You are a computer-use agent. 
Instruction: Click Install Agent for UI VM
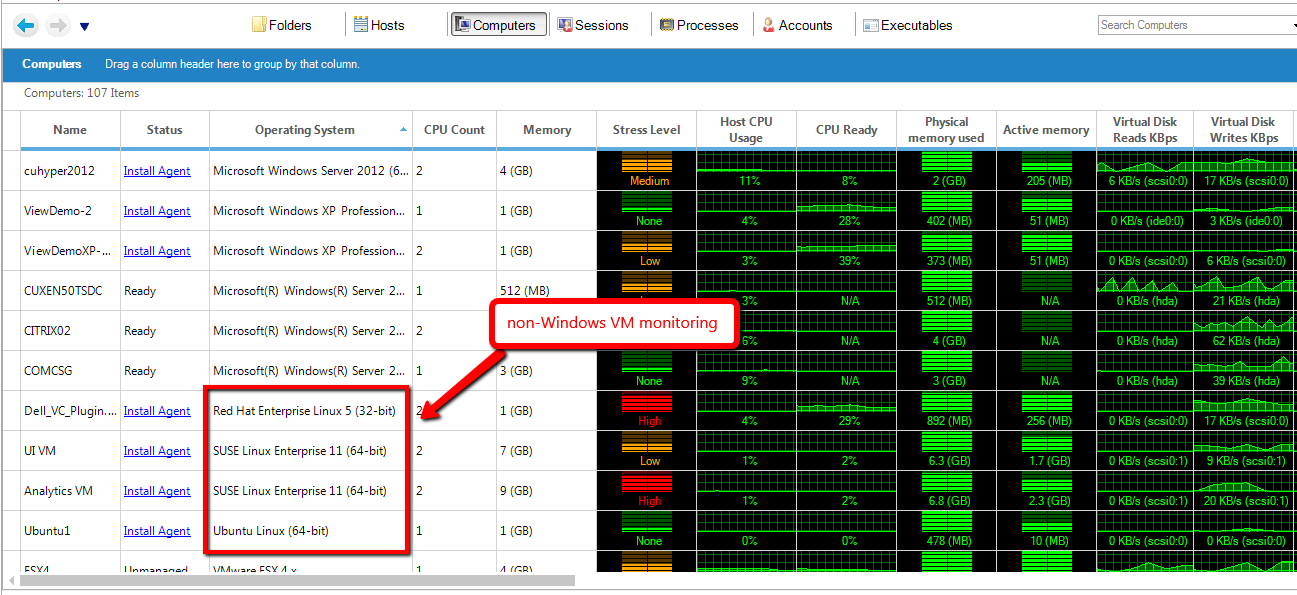click(x=157, y=451)
